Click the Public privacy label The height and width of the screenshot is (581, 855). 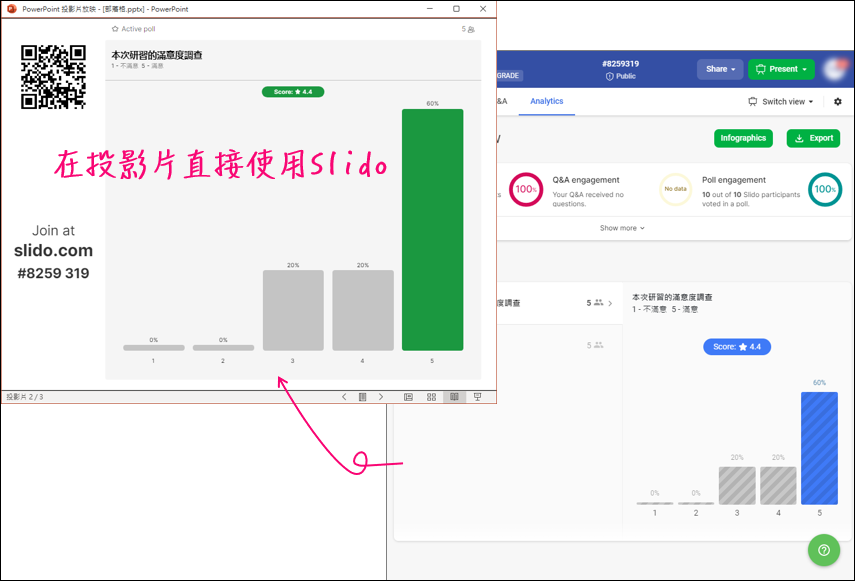pos(621,76)
